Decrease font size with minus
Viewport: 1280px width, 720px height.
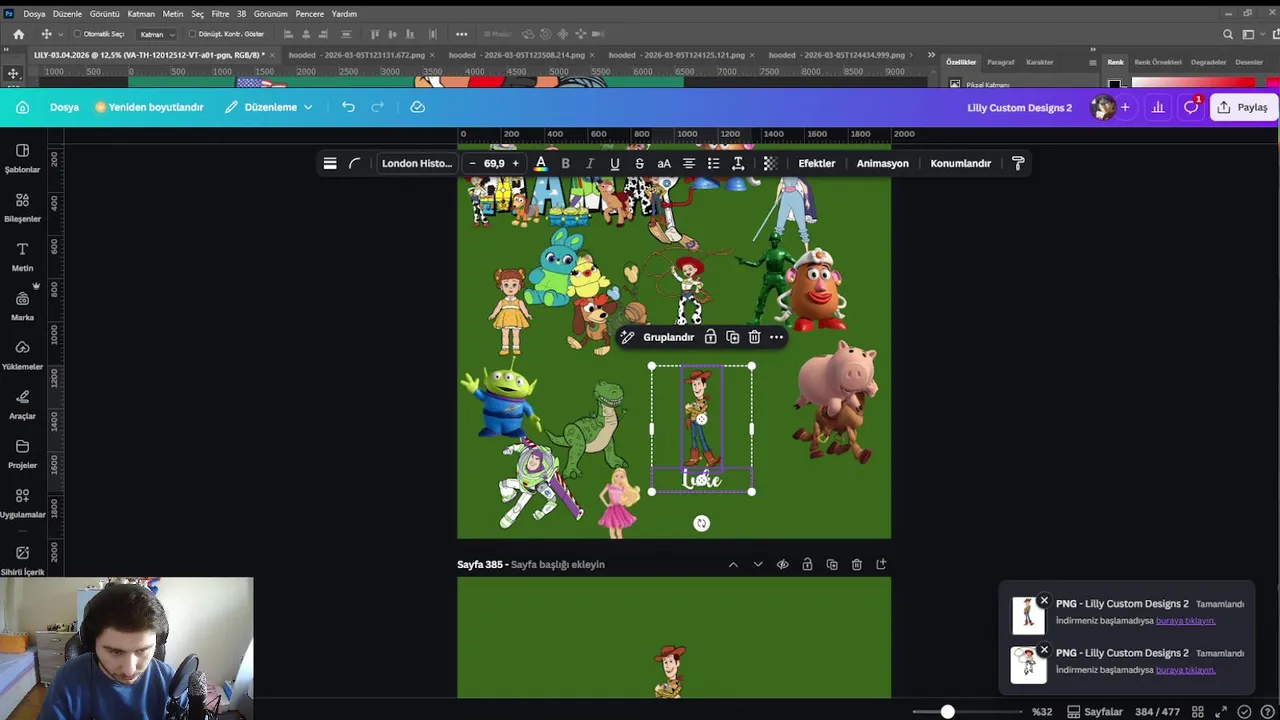472,163
